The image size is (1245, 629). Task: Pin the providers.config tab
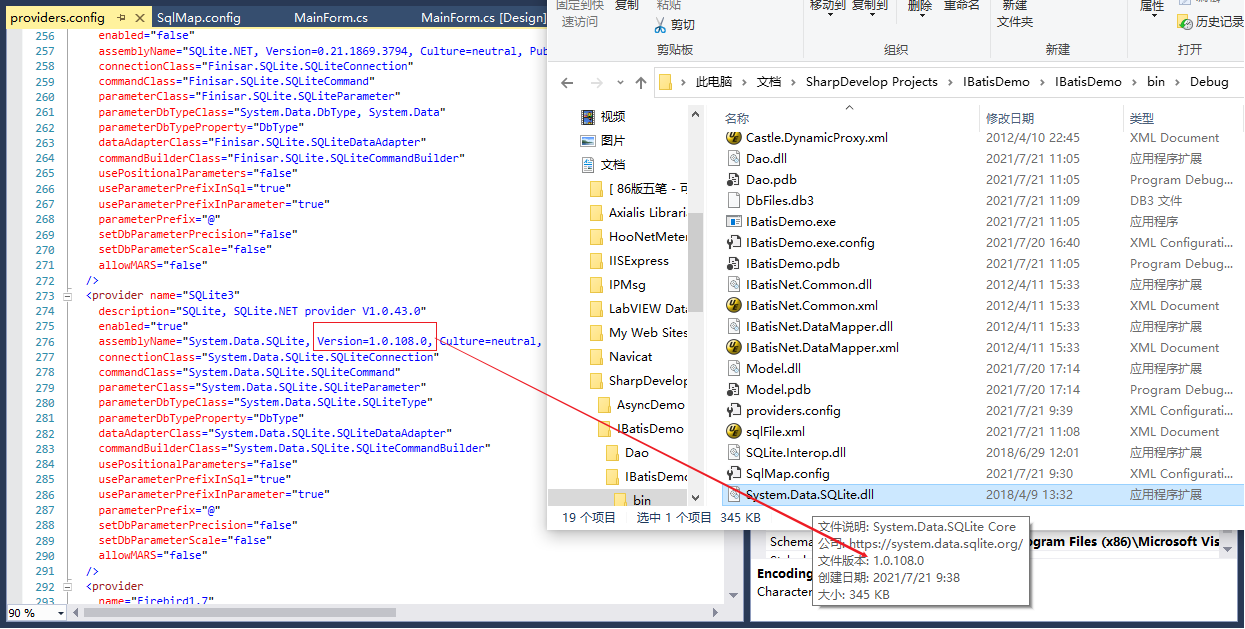(121, 18)
